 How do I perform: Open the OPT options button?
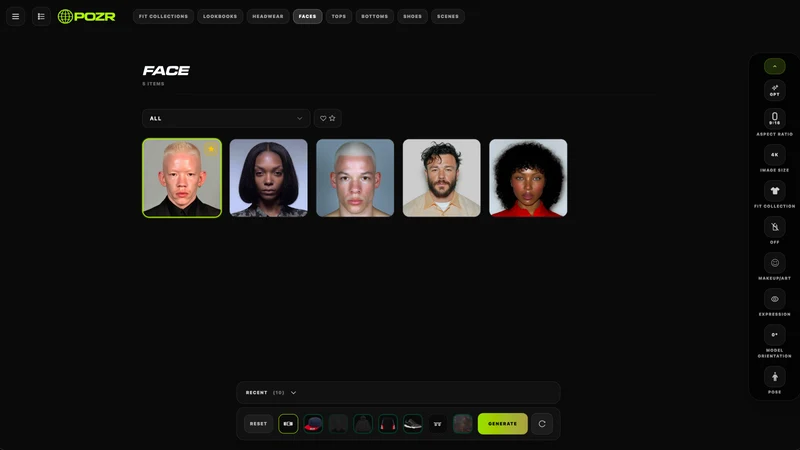tap(774, 90)
